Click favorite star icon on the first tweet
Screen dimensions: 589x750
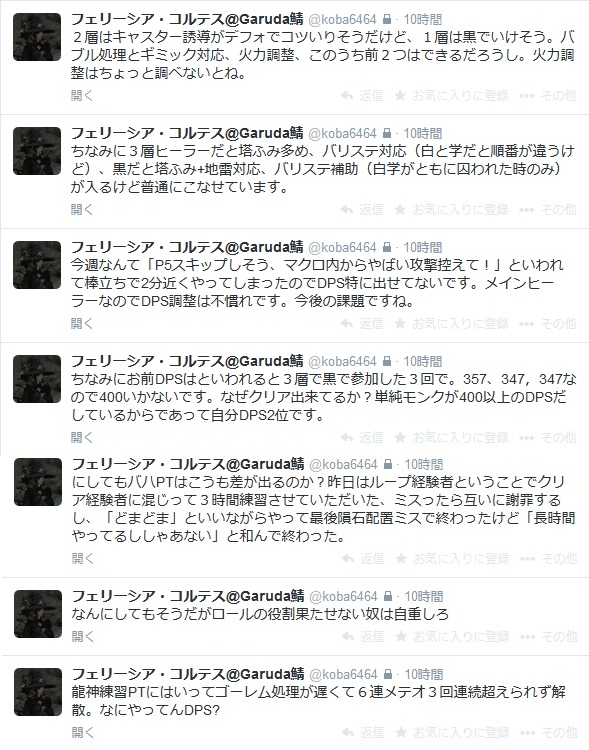pos(400,96)
